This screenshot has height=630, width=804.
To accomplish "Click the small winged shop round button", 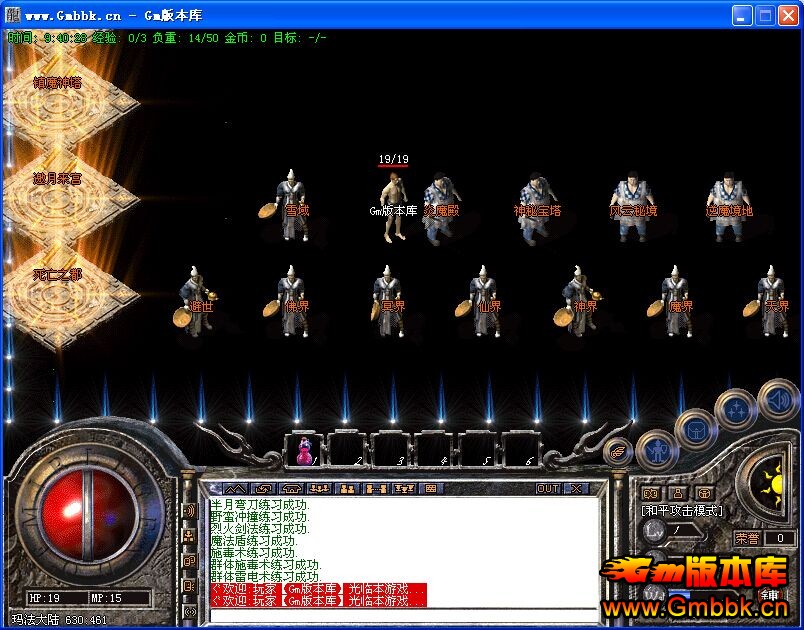I will [x=619, y=451].
